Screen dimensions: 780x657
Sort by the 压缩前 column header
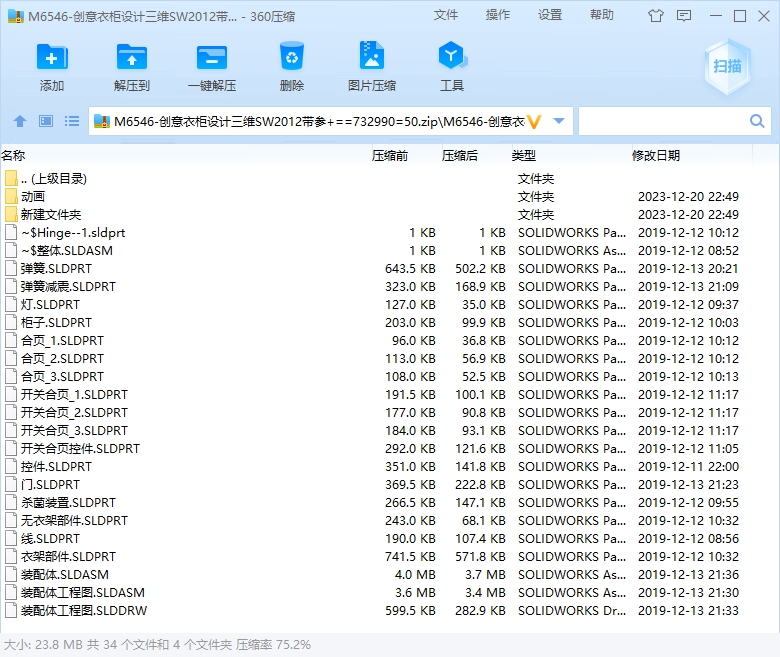[390, 156]
